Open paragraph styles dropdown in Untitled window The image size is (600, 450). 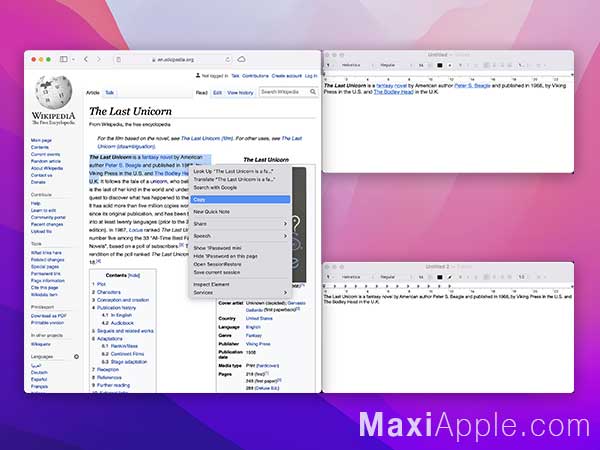point(329,65)
